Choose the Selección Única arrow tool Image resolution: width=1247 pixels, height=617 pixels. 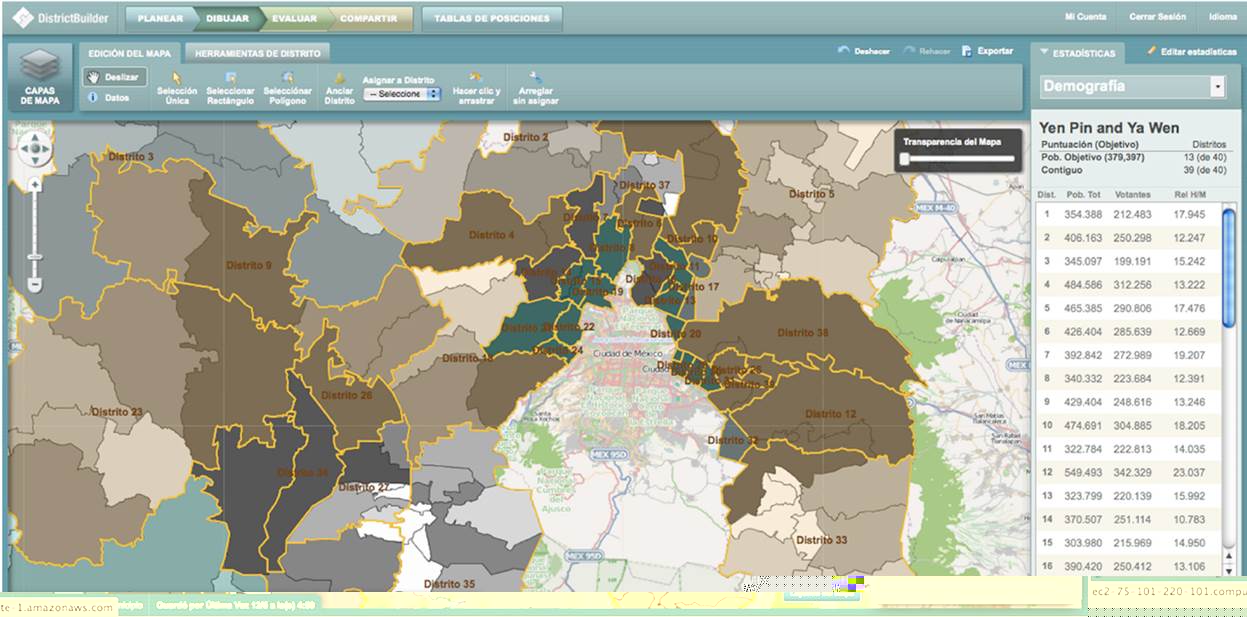(x=177, y=88)
